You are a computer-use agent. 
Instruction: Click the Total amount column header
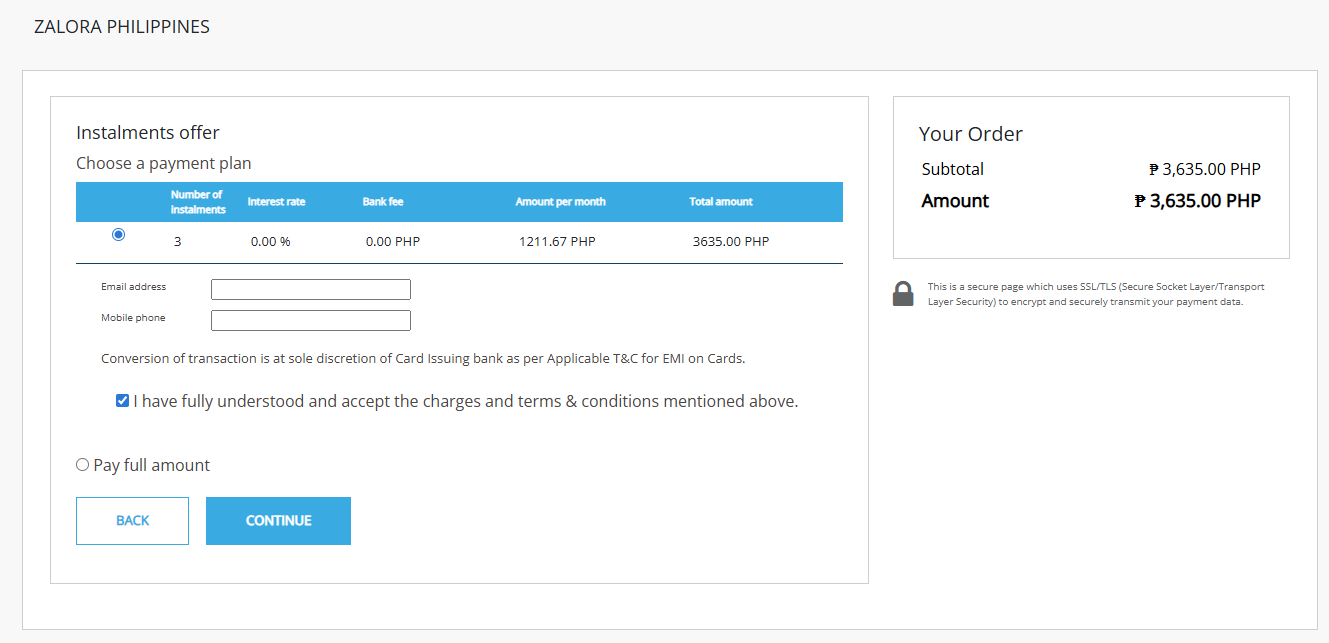pyautogui.click(x=721, y=202)
